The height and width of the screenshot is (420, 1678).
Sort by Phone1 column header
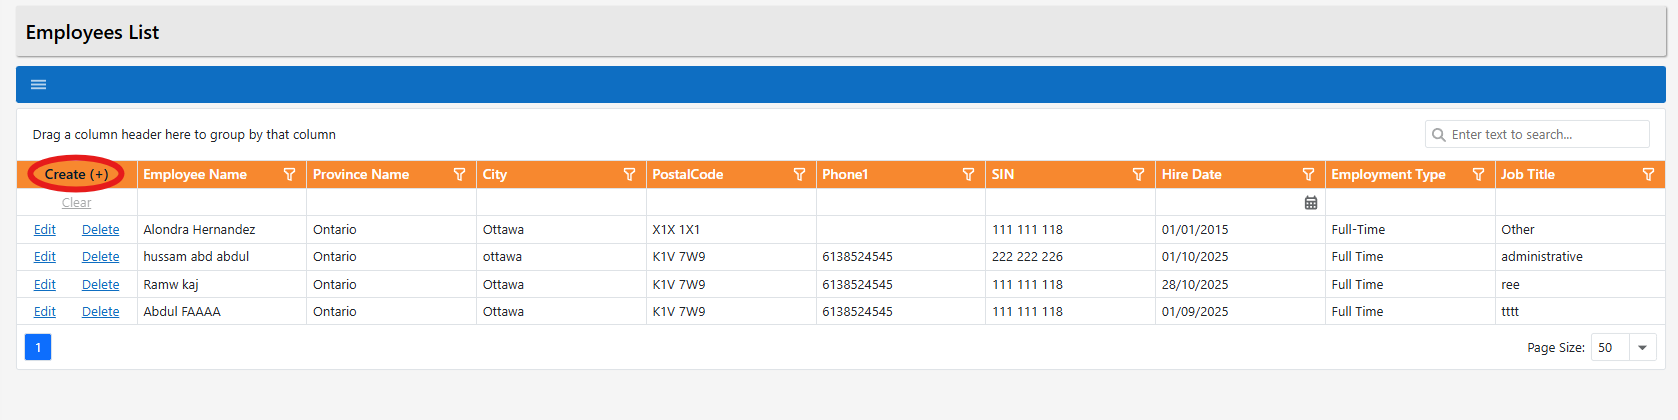coord(845,174)
